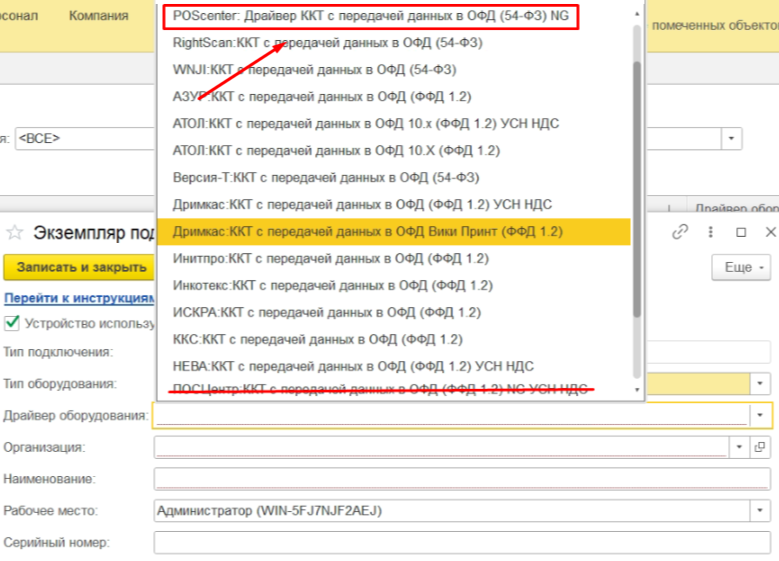Viewport: 779px width, 561px height.
Task: Click <ВСЕ> filter field
Action: click(85, 138)
